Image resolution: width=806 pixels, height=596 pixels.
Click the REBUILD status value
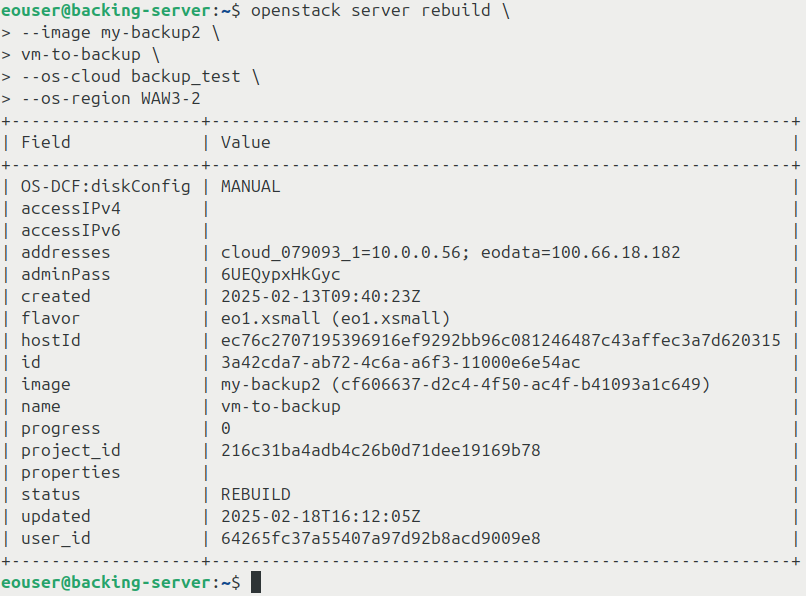click(255, 494)
